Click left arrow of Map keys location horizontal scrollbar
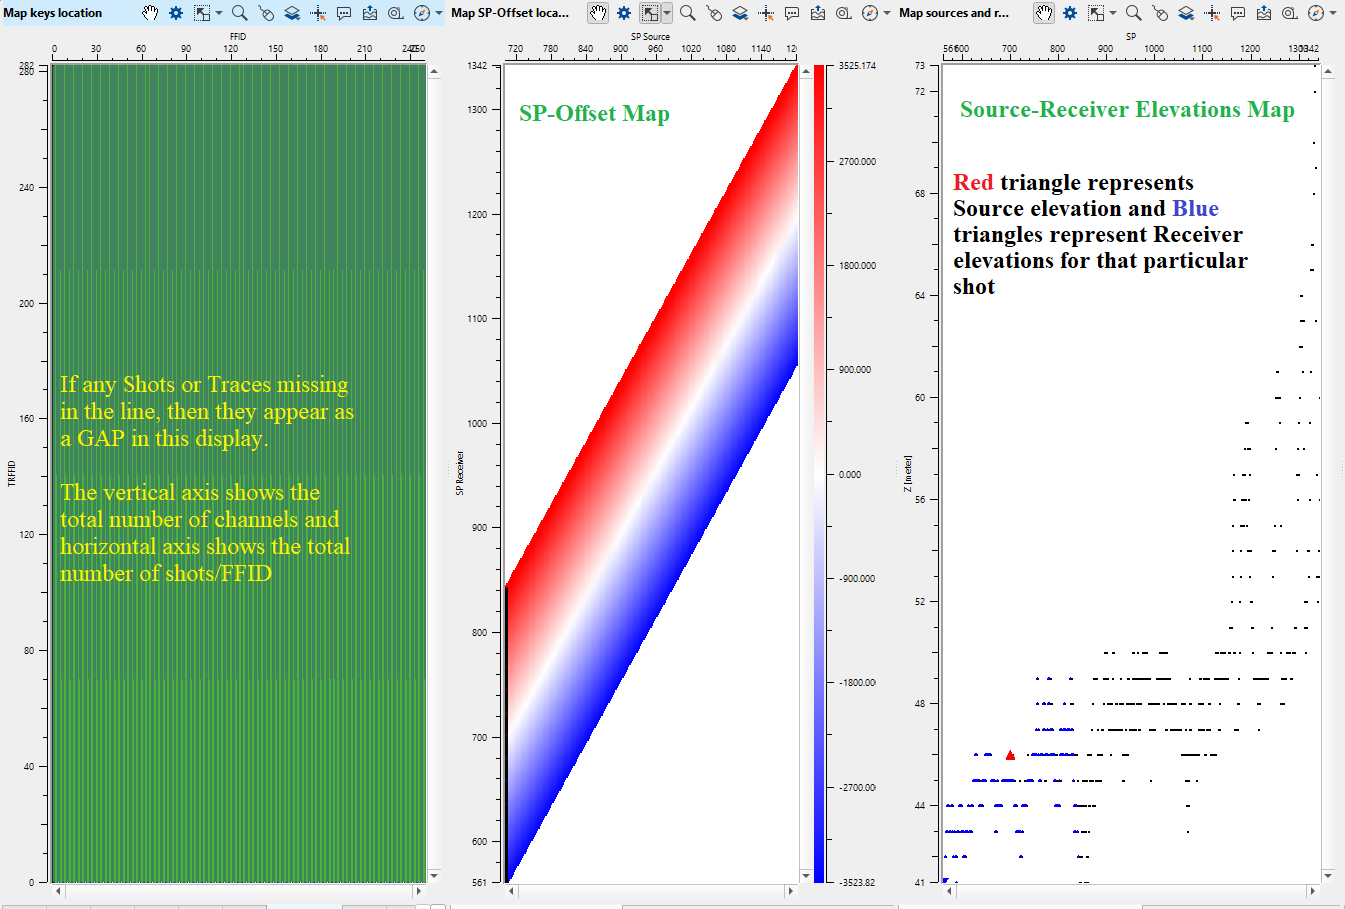 (x=58, y=890)
